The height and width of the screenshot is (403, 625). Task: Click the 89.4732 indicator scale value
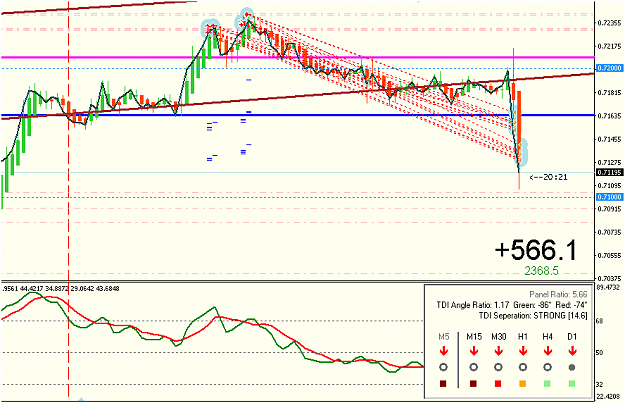point(609,287)
